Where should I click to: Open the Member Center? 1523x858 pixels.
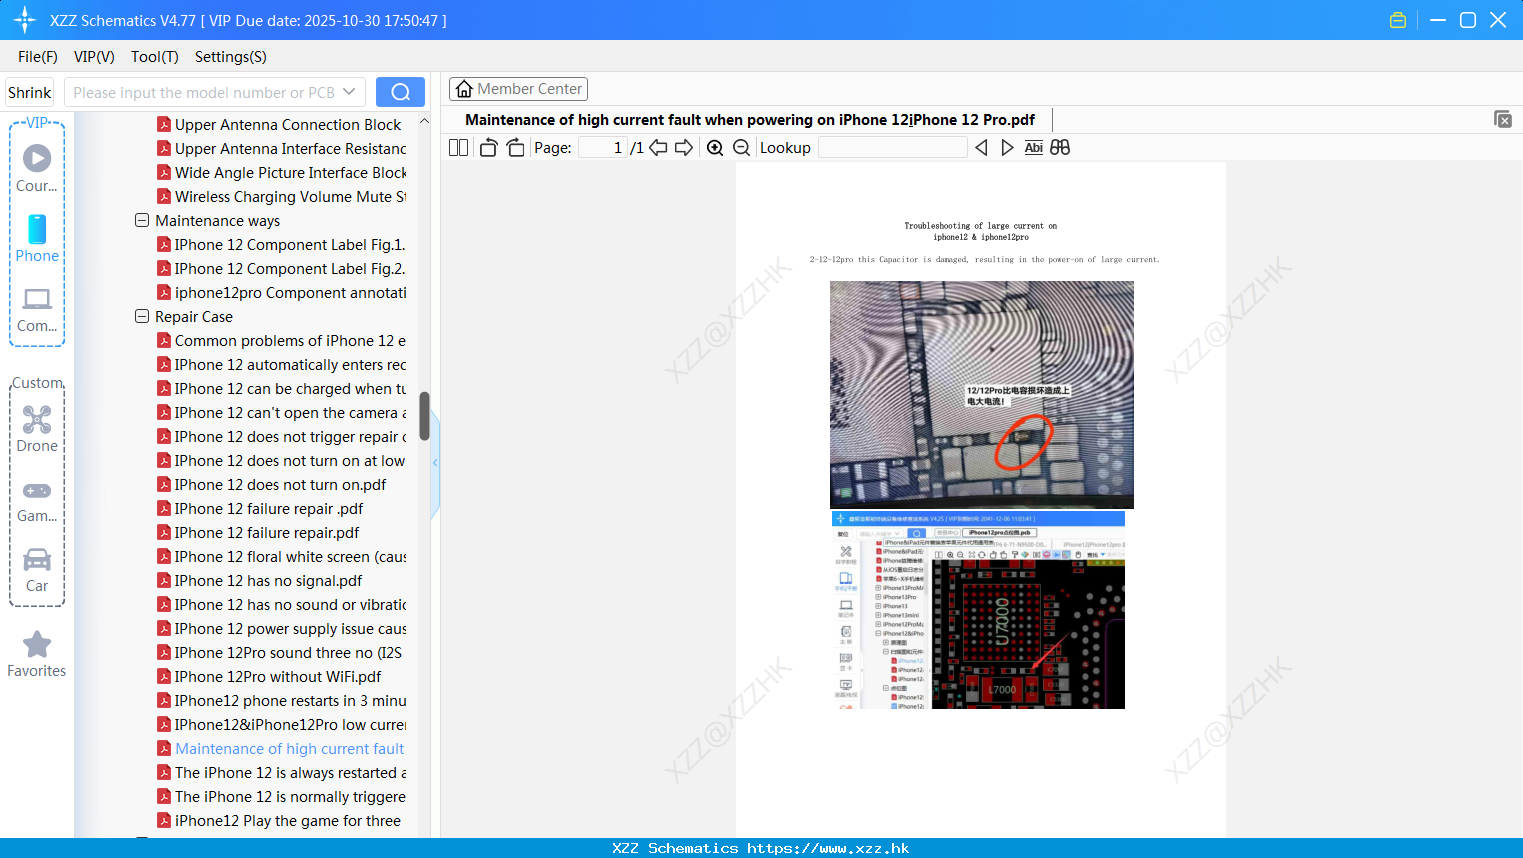click(x=518, y=89)
